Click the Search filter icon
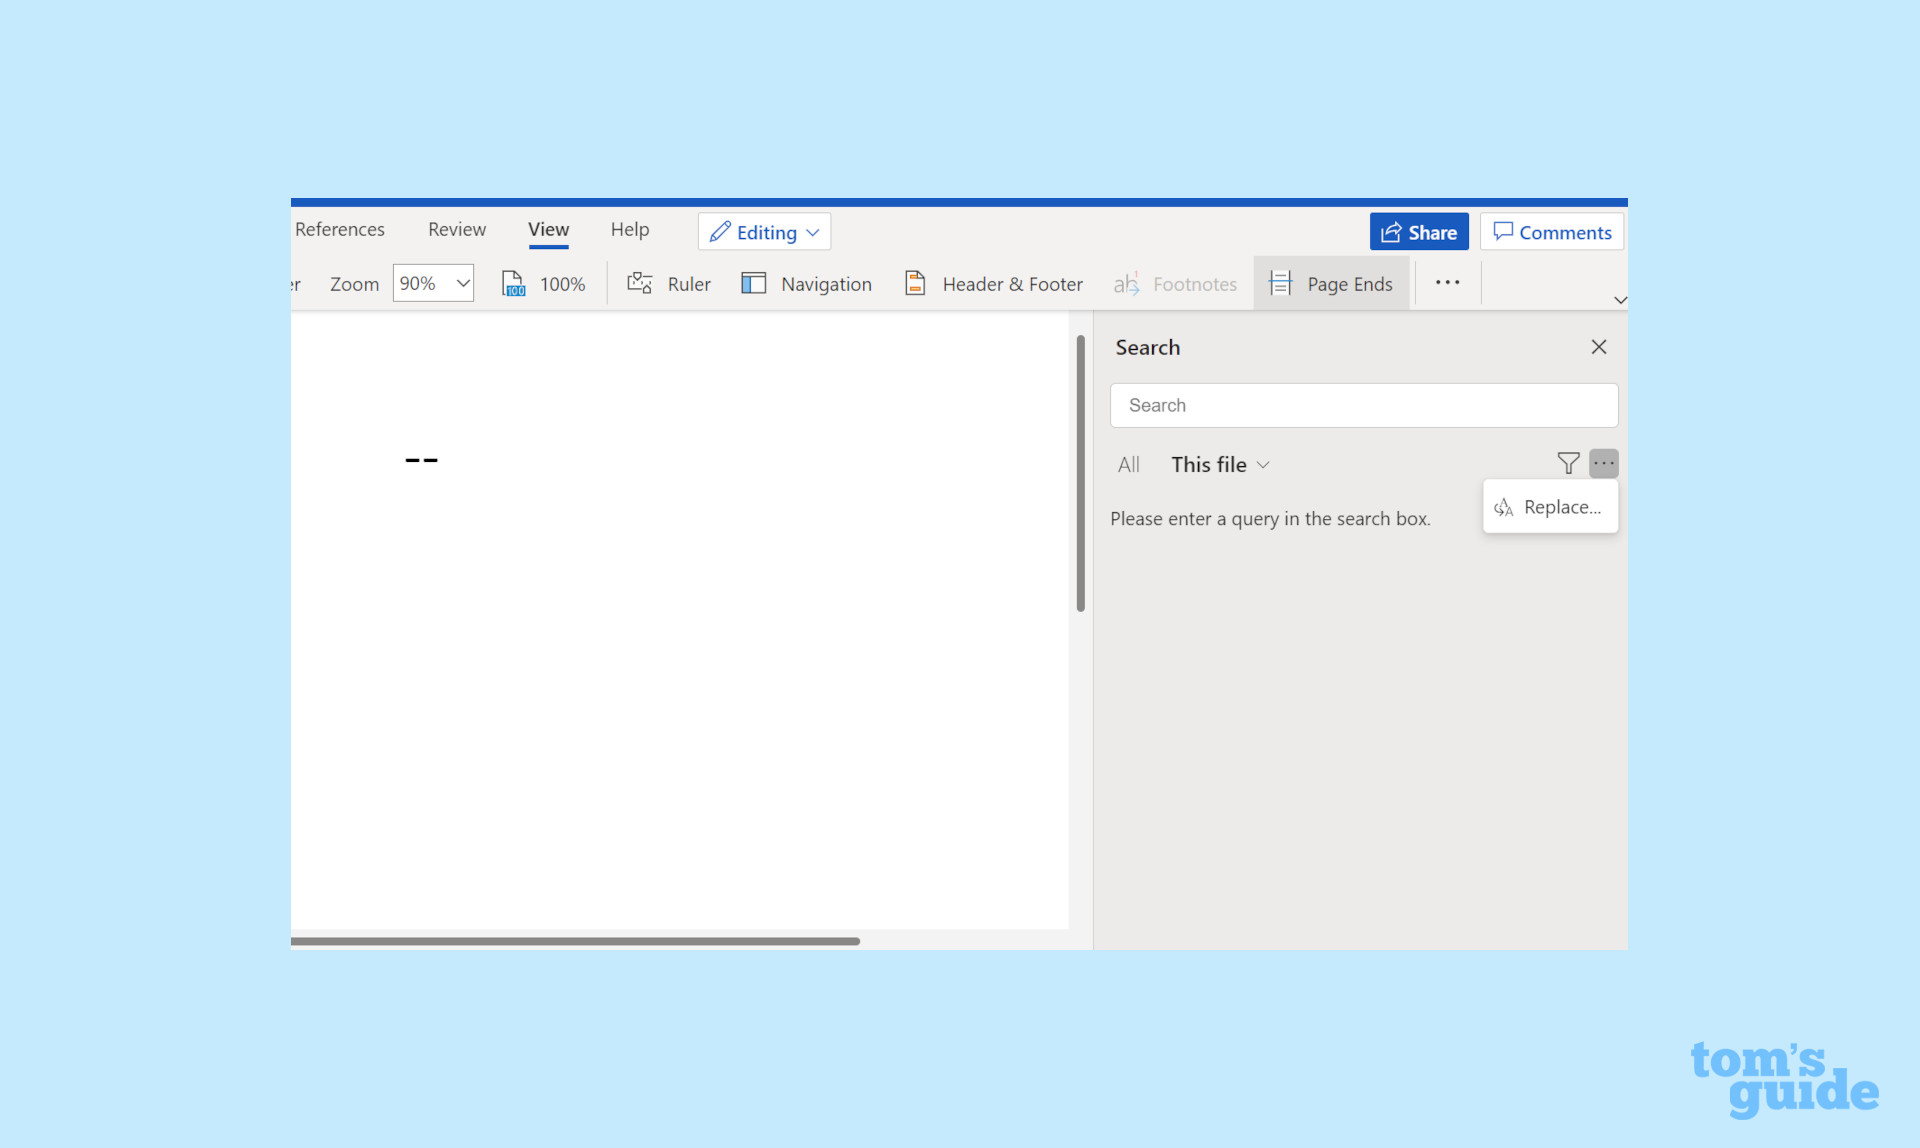 (1569, 463)
